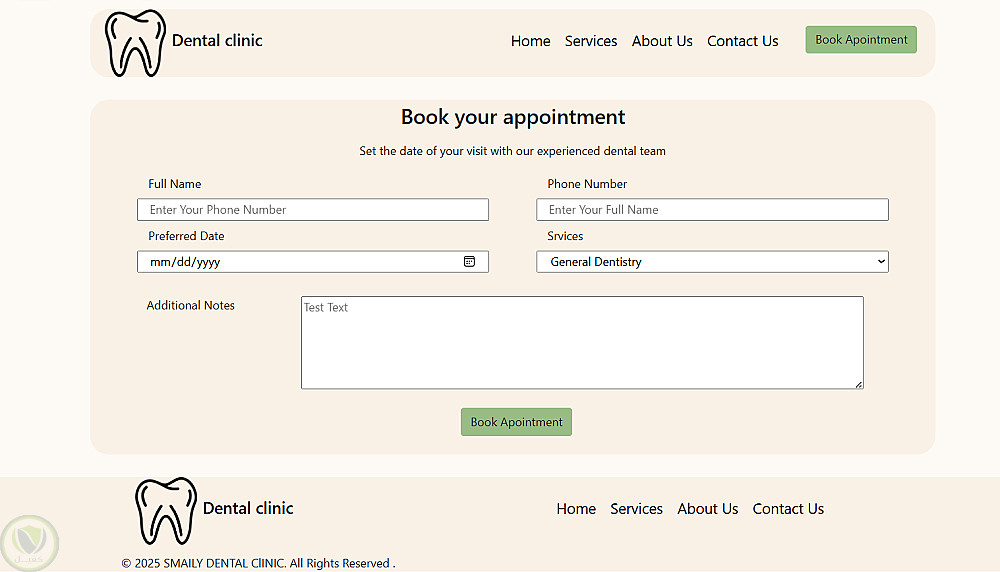Go to About Us in the header menu
The width and height of the screenshot is (1000, 572).
(662, 41)
